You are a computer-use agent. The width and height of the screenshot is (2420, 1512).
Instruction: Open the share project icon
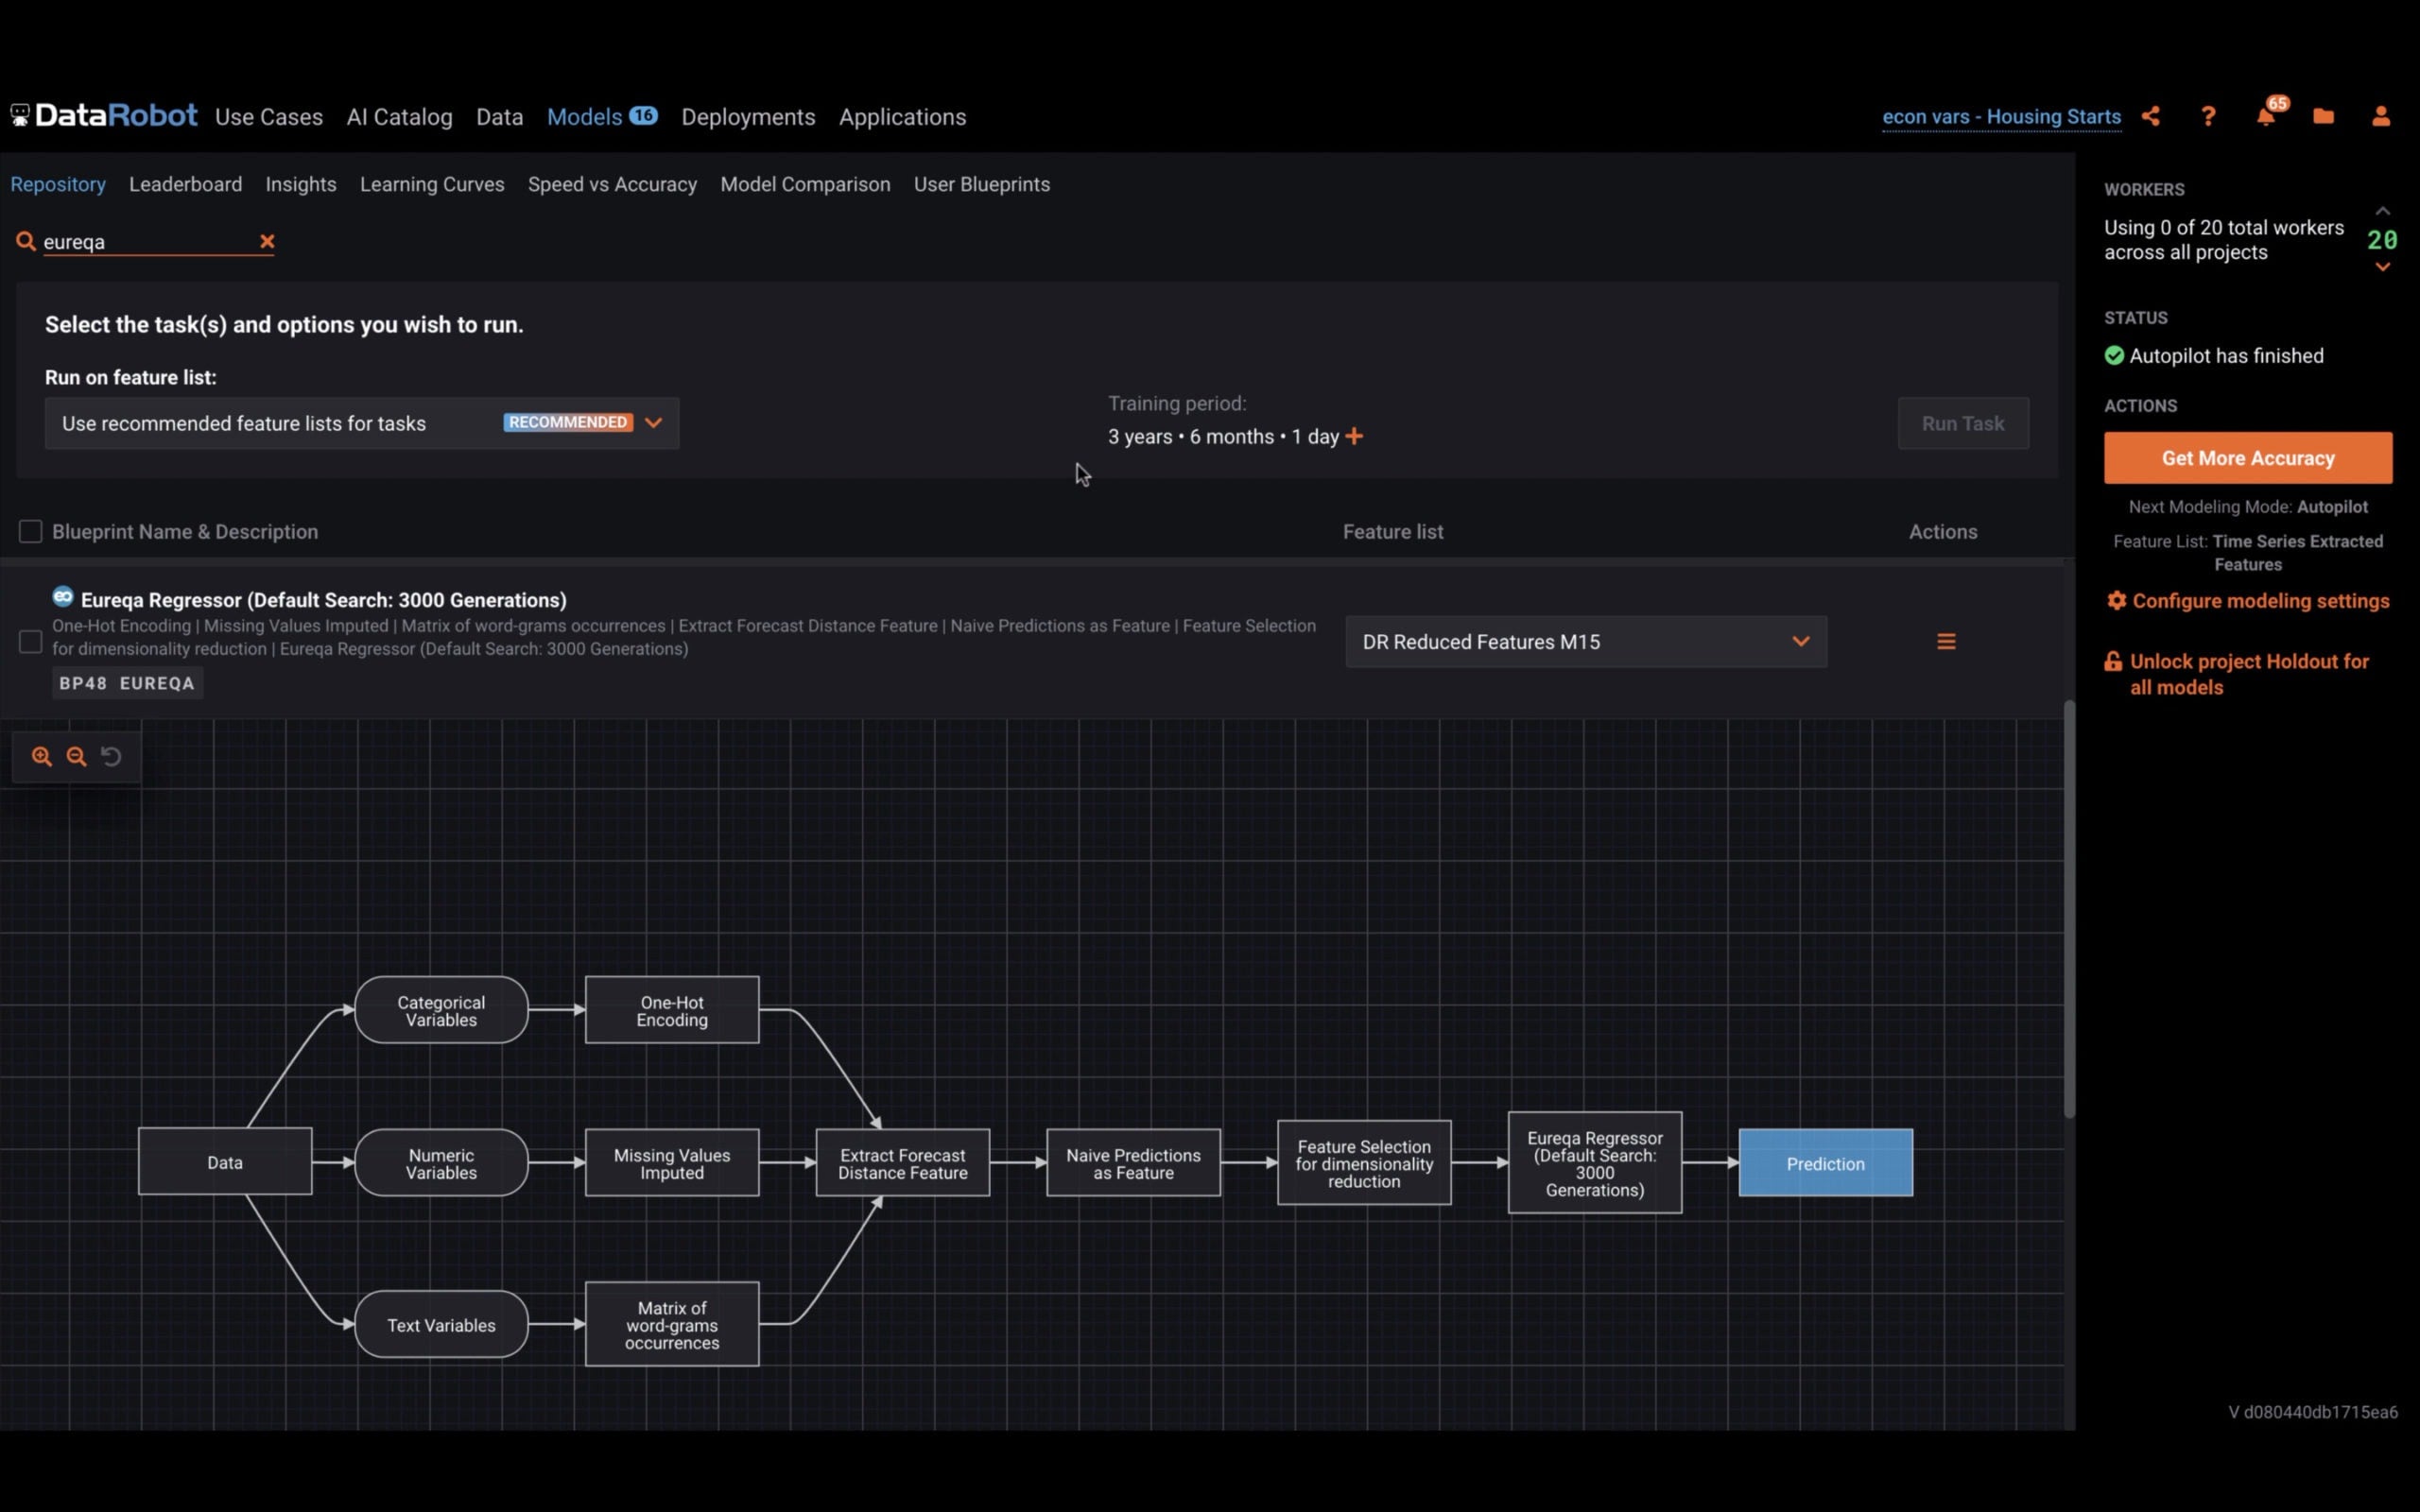click(x=2151, y=117)
